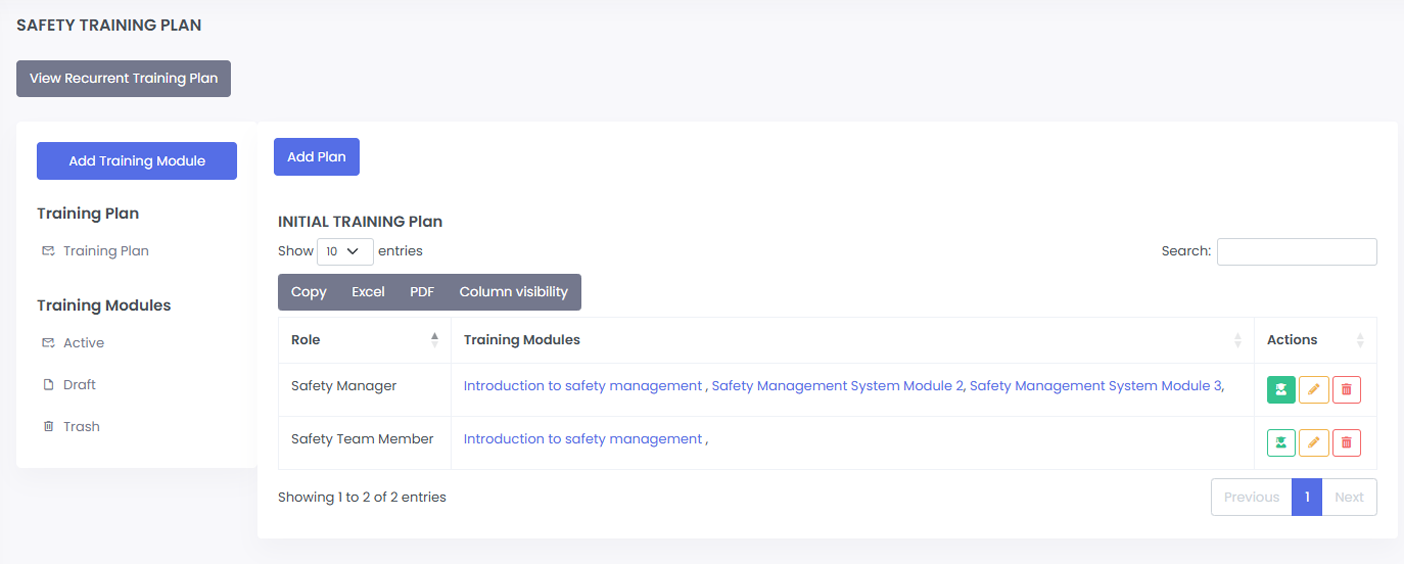
Task: Click green assign icon for Safety Manager
Action: click(1281, 390)
